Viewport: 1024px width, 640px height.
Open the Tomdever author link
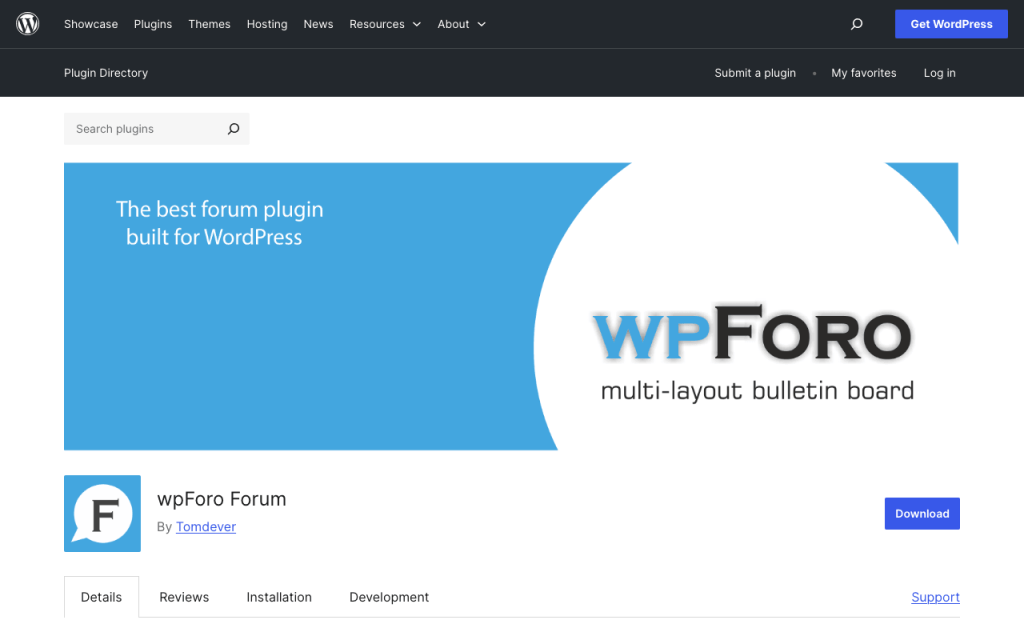[206, 526]
